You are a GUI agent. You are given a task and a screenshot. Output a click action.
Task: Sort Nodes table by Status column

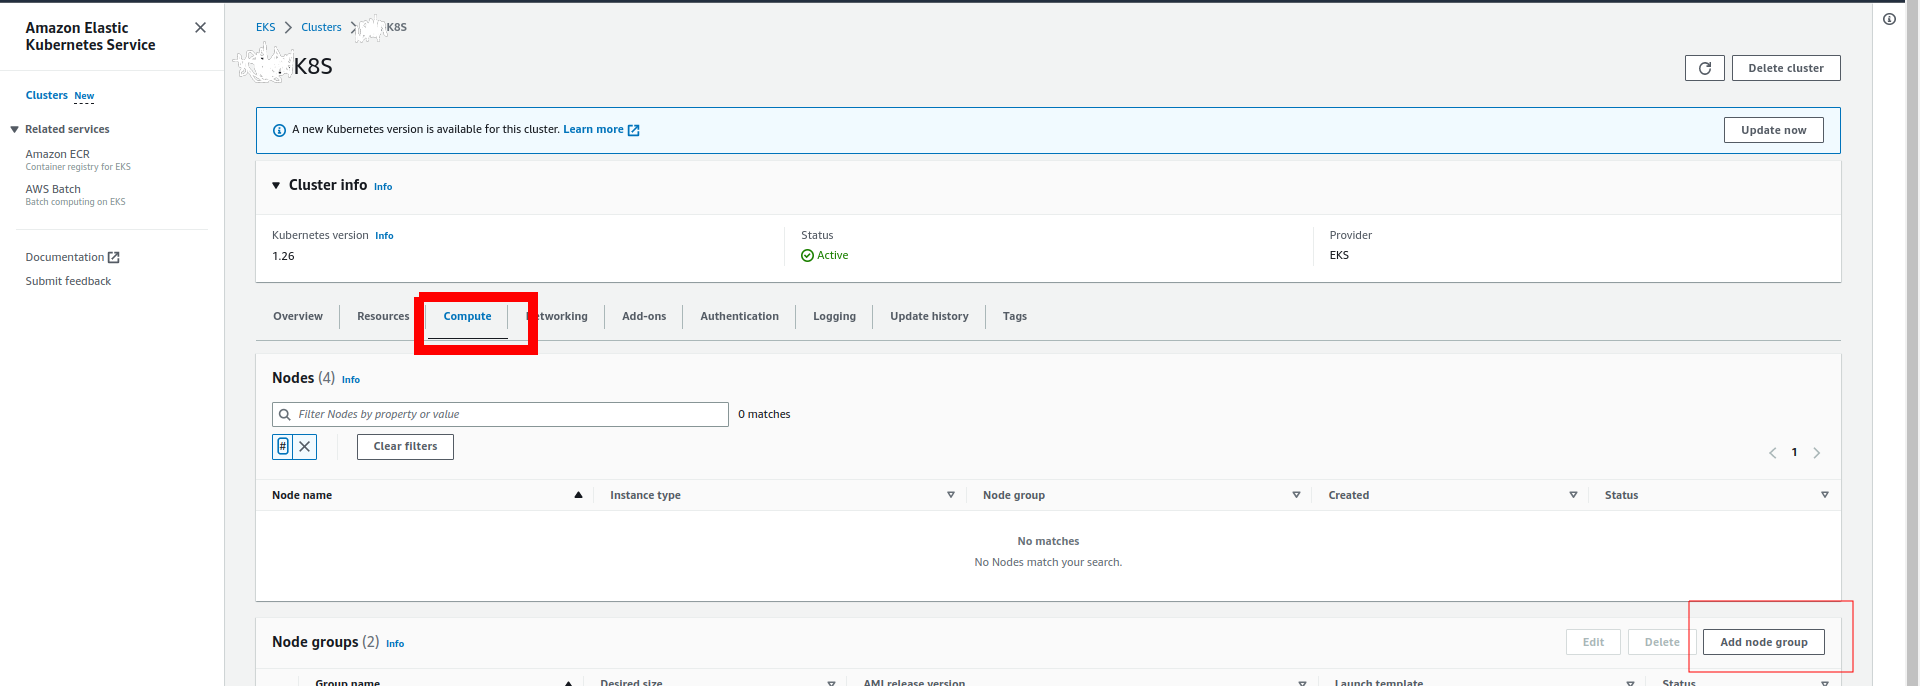tap(1824, 495)
